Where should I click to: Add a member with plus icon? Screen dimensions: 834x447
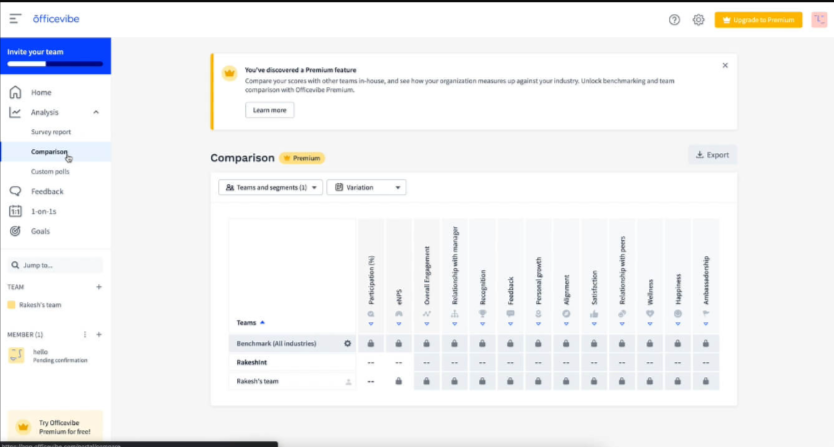click(98, 335)
